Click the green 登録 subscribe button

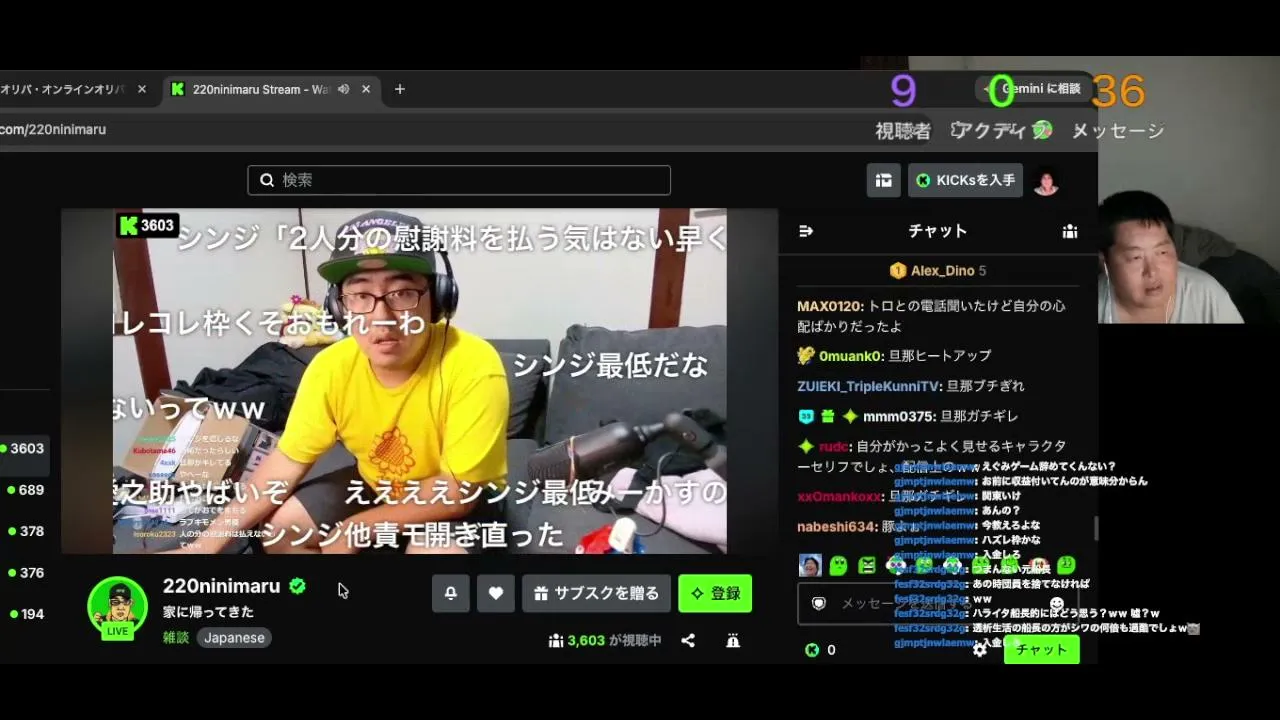point(715,593)
